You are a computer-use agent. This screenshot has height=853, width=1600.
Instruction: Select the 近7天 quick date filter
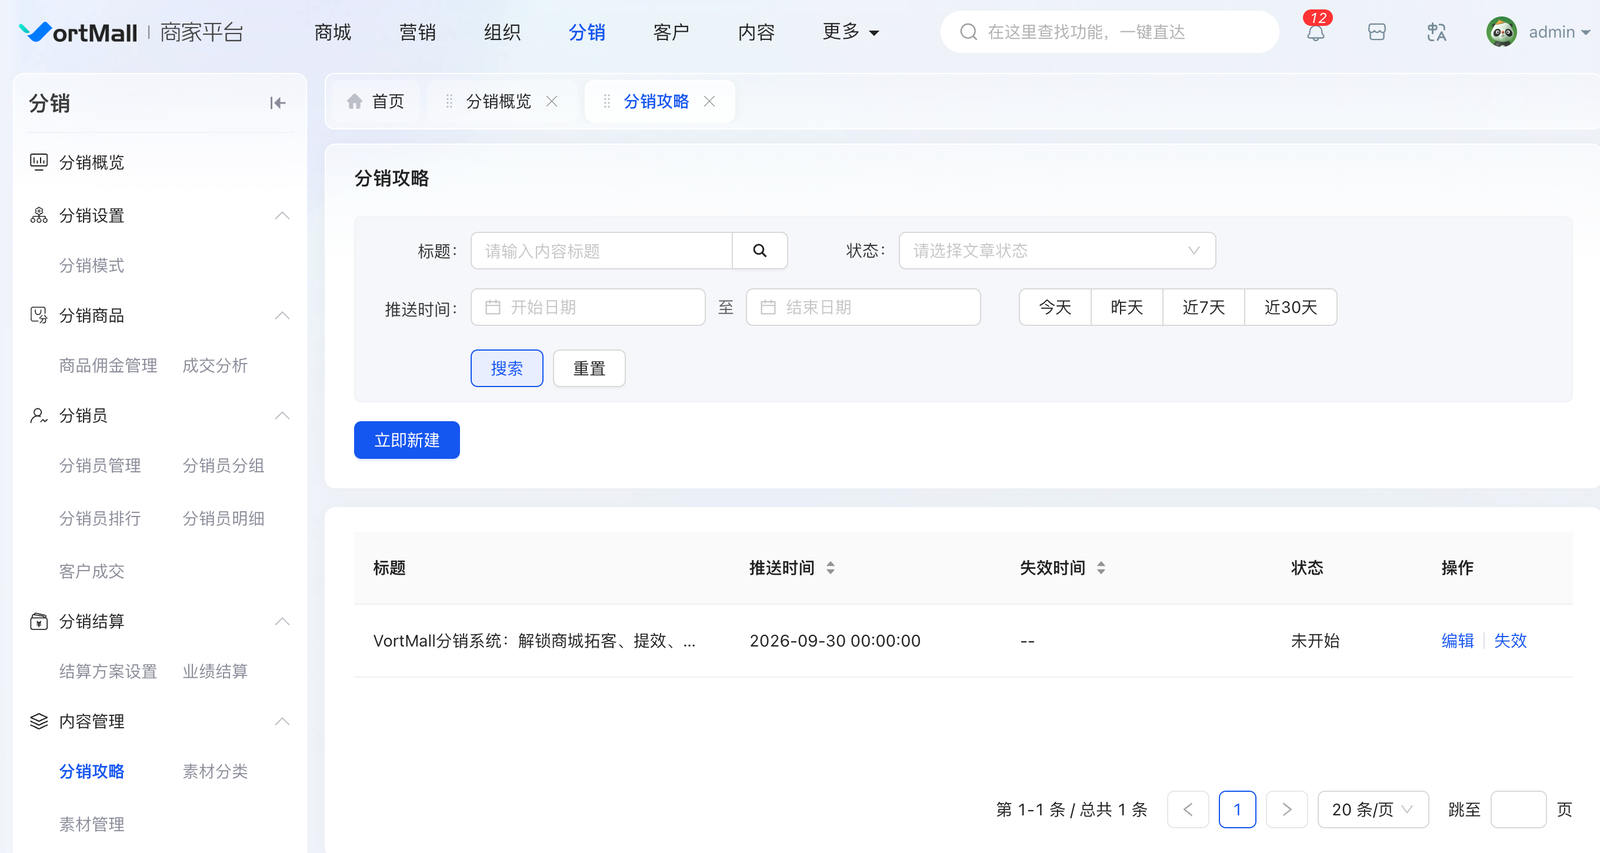point(1203,308)
